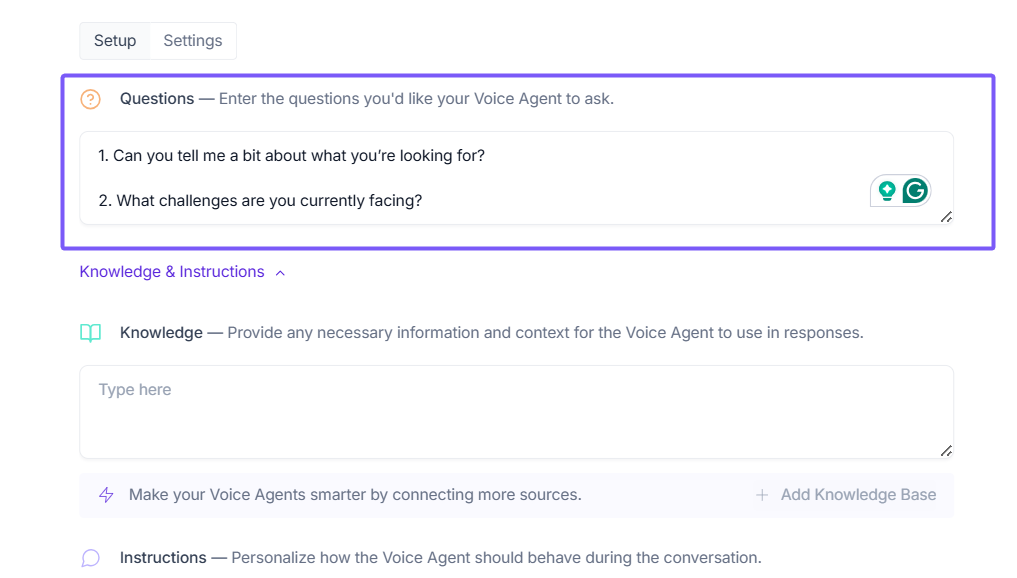This screenshot has width=1017, height=578.
Task: Click the orange Questions help icon
Action: coord(91,99)
